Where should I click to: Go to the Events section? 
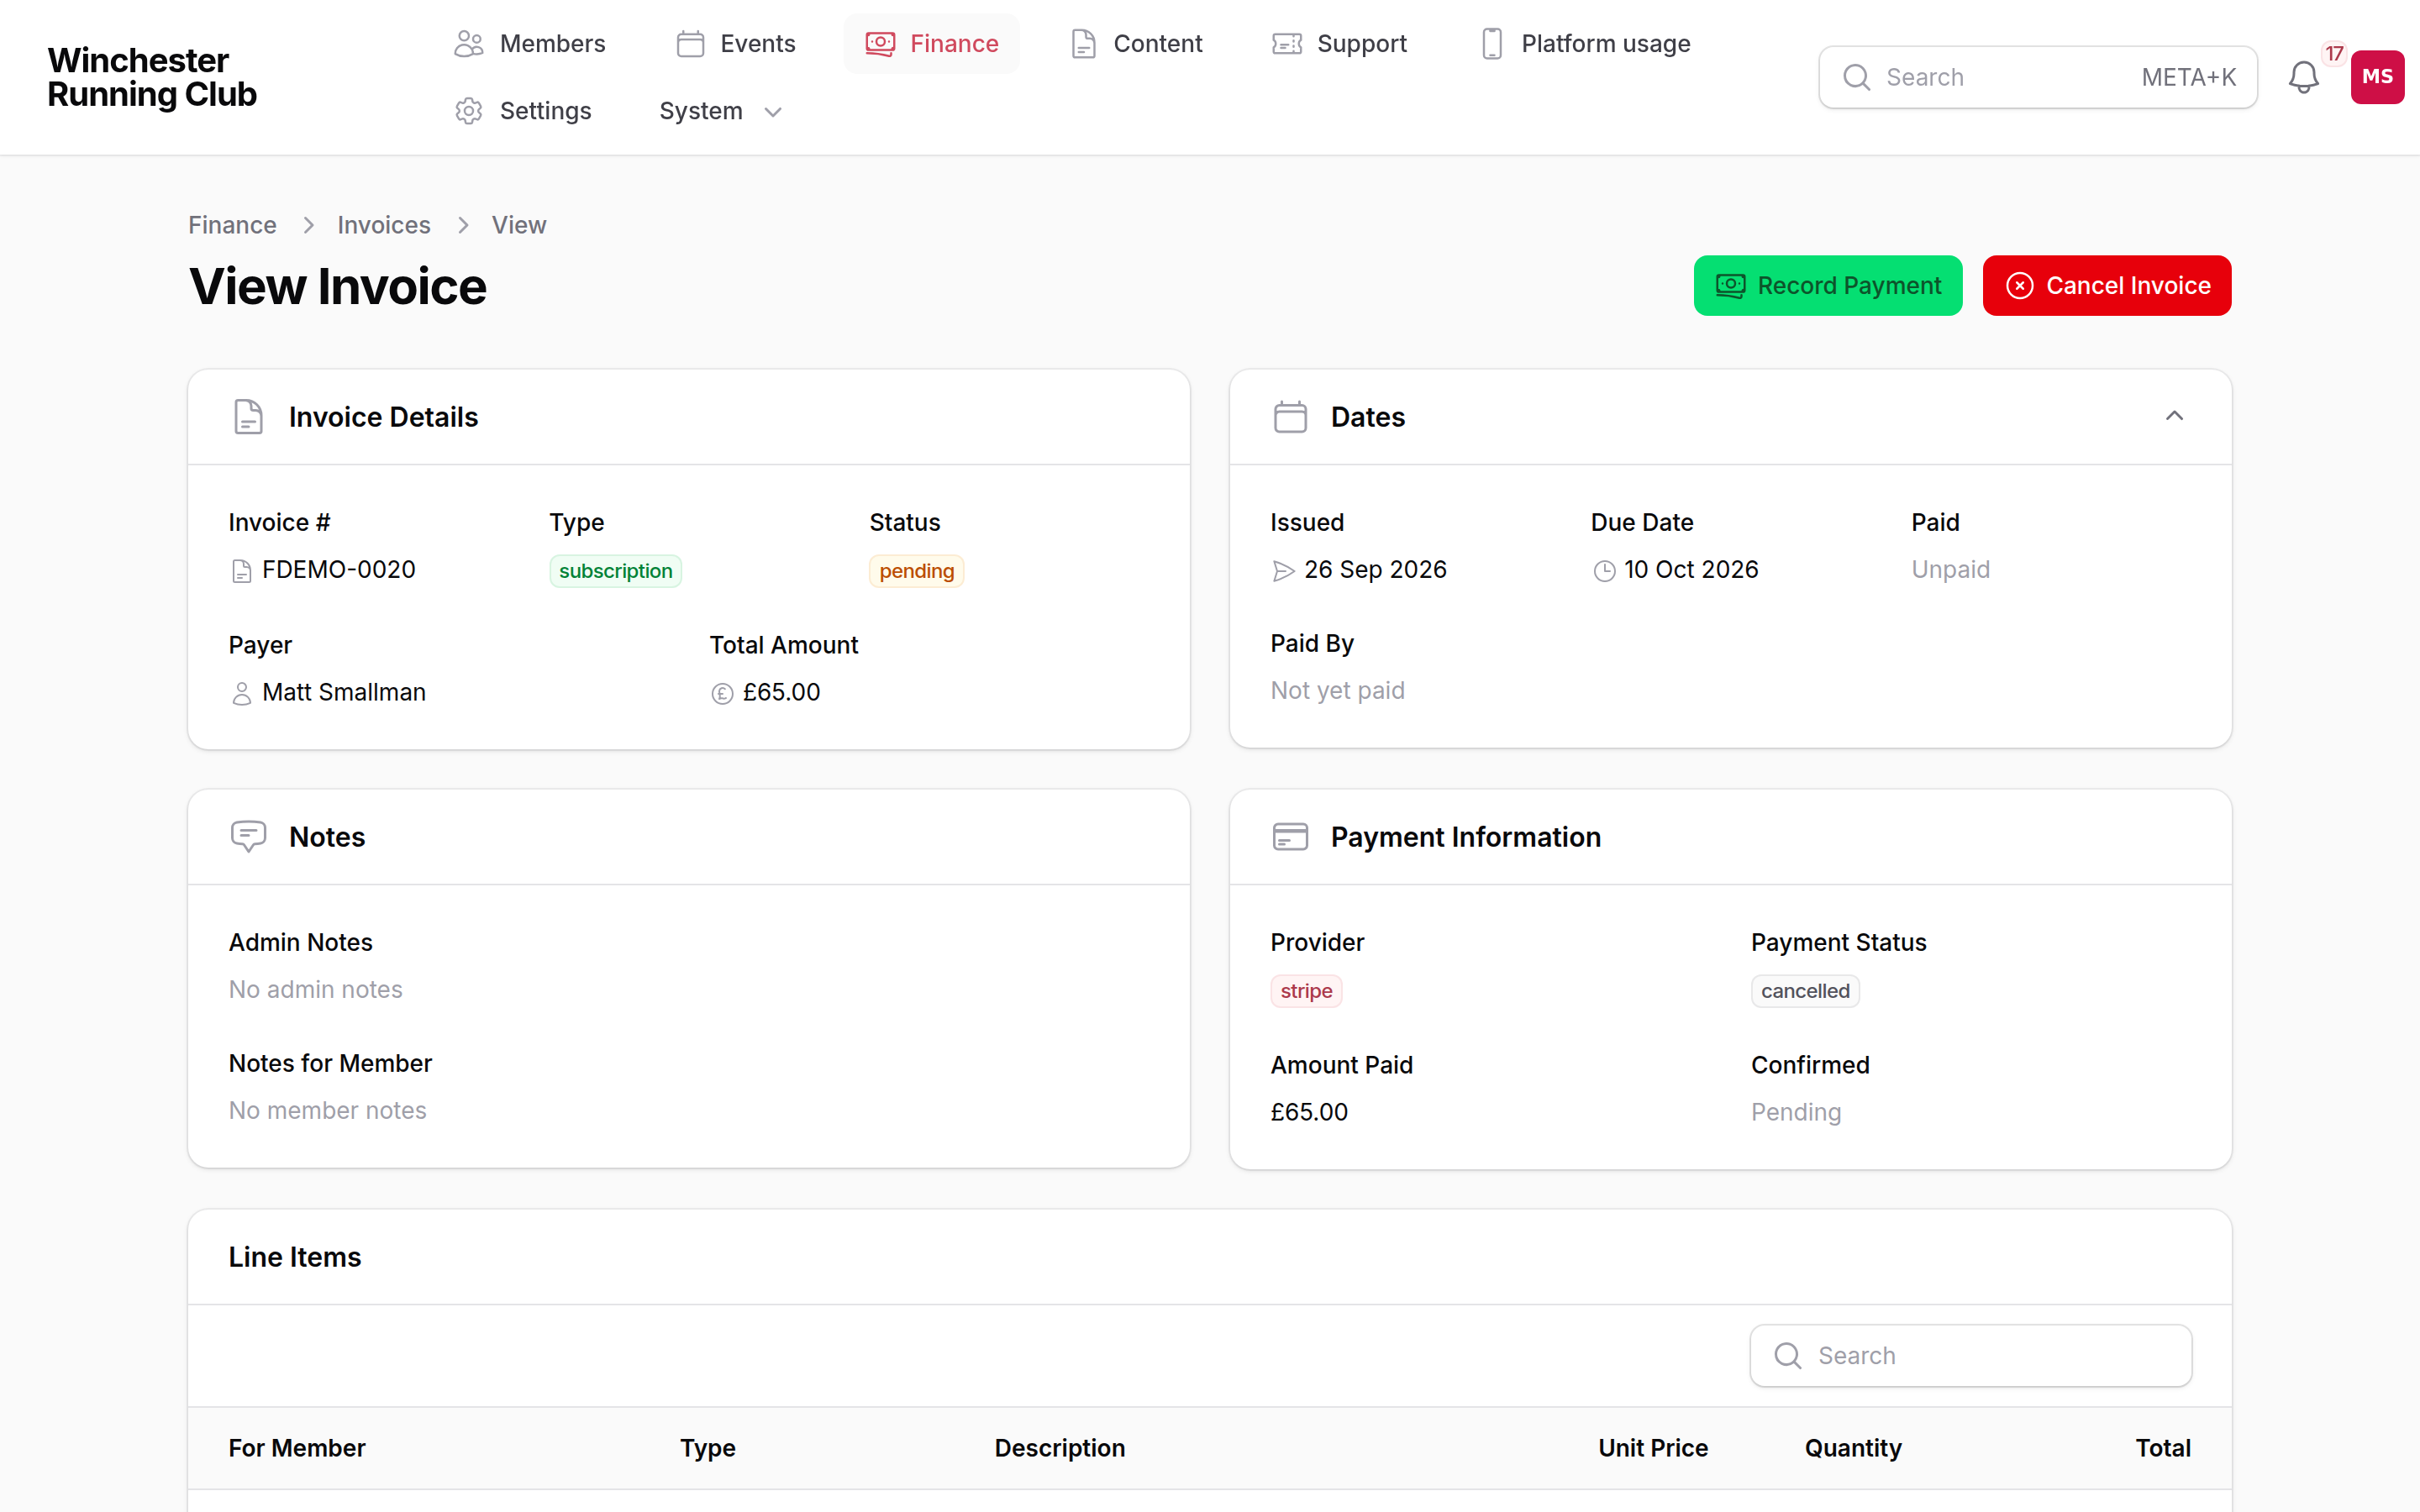click(736, 44)
